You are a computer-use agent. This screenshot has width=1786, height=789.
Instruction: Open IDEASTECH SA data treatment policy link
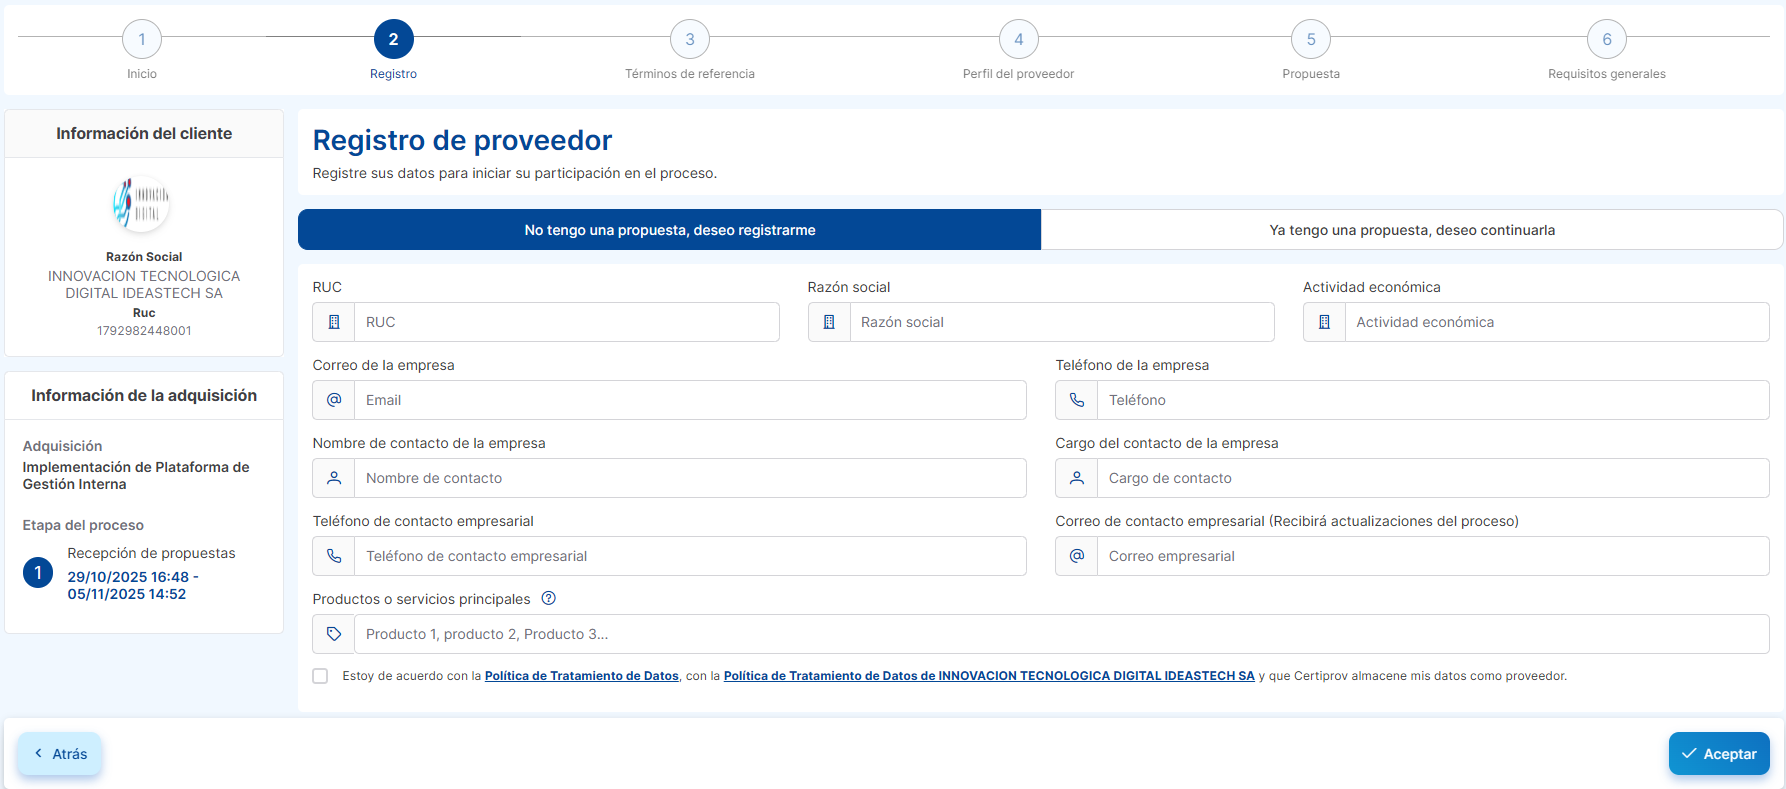[x=988, y=676]
